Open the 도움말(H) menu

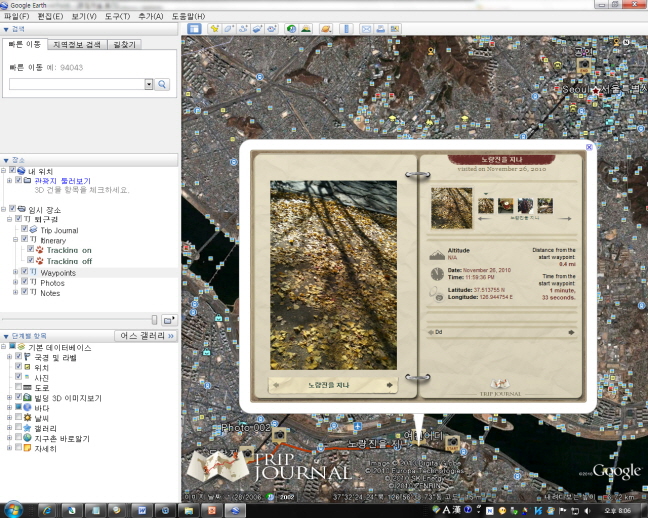pos(188,16)
